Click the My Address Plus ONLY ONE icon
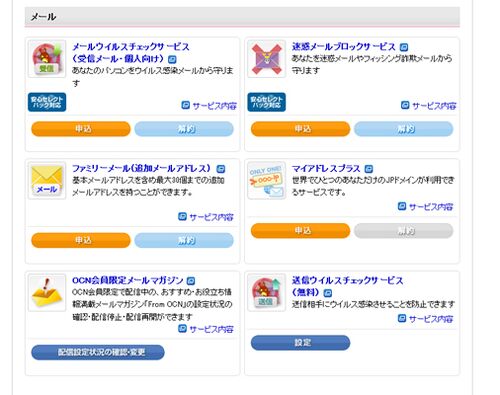This screenshot has height=395, width=500. (x=267, y=180)
